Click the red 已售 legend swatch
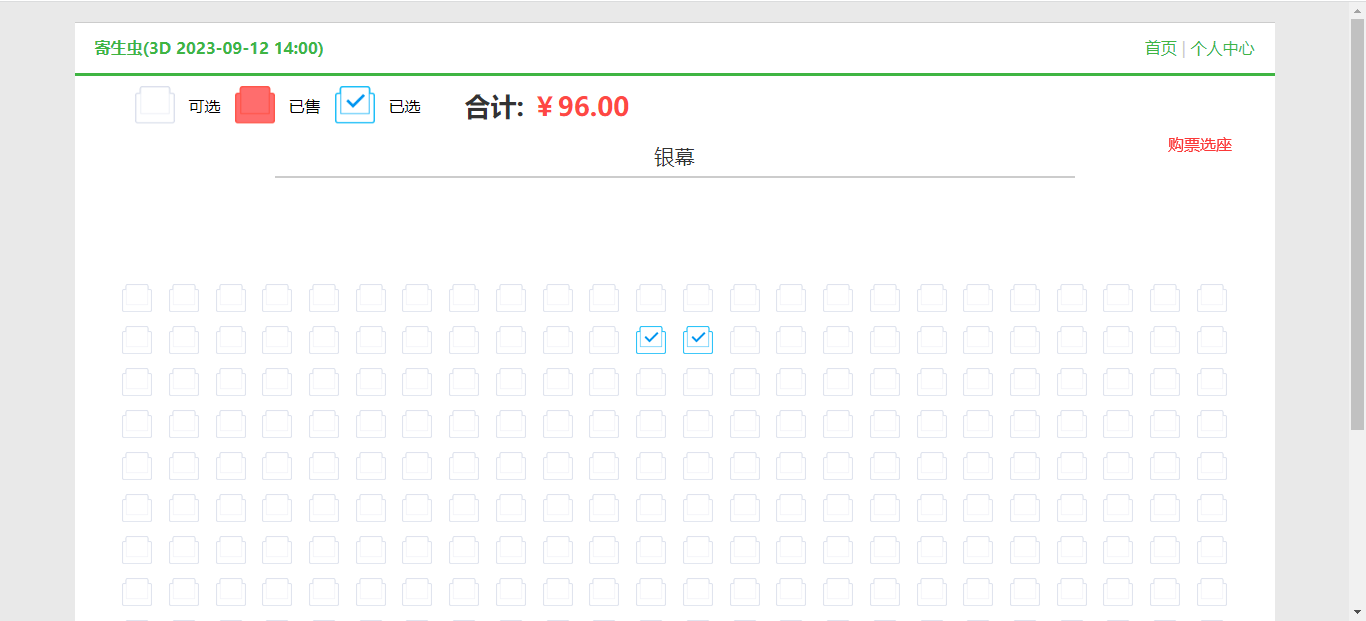Viewport: 1366px width, 621px height. click(x=255, y=105)
